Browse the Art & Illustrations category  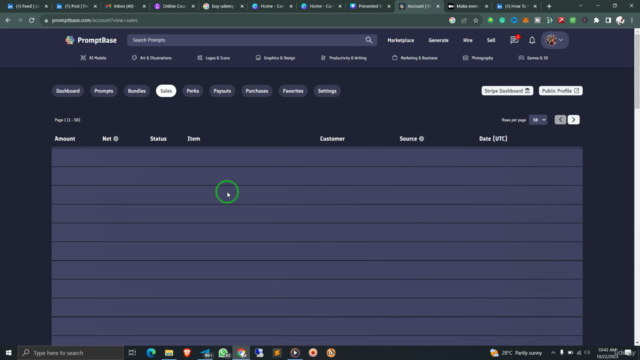point(151,58)
